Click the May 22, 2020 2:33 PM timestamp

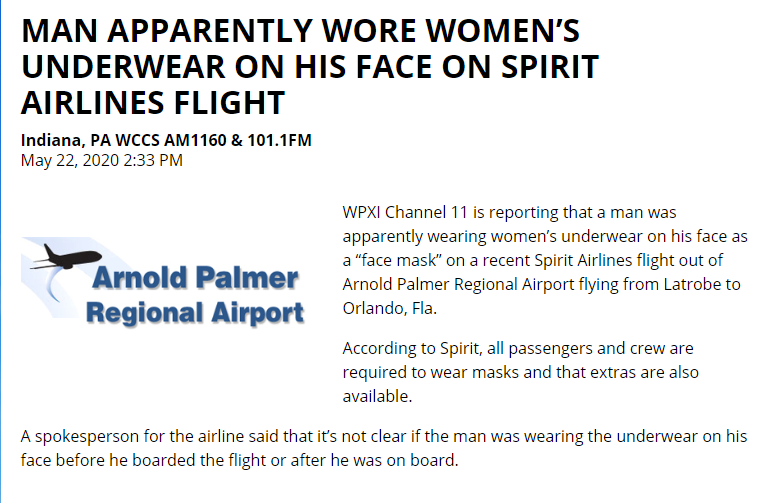click(102, 160)
